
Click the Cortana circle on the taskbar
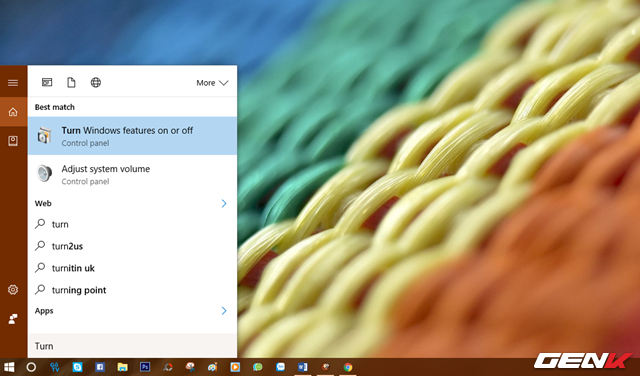coord(31,367)
